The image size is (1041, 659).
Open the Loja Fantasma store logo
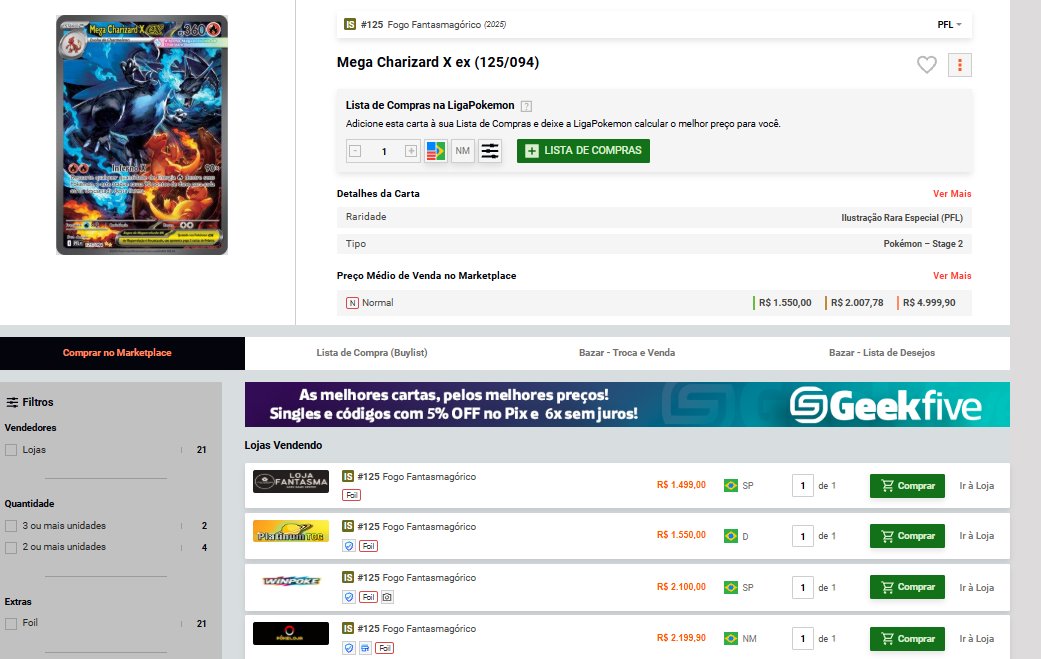click(x=291, y=481)
